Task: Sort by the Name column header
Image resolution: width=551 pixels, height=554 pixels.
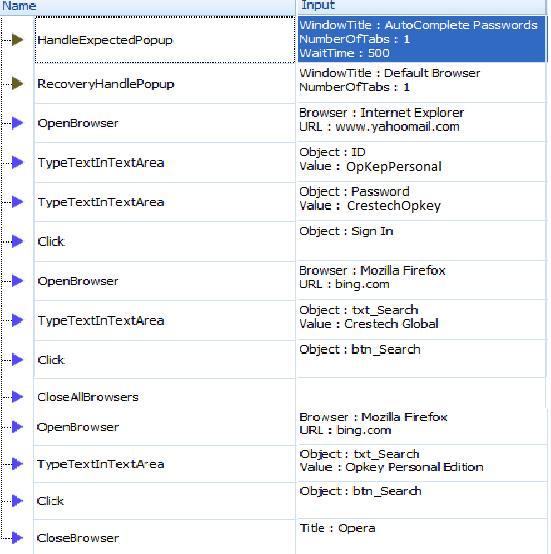Action: (x=147, y=6)
